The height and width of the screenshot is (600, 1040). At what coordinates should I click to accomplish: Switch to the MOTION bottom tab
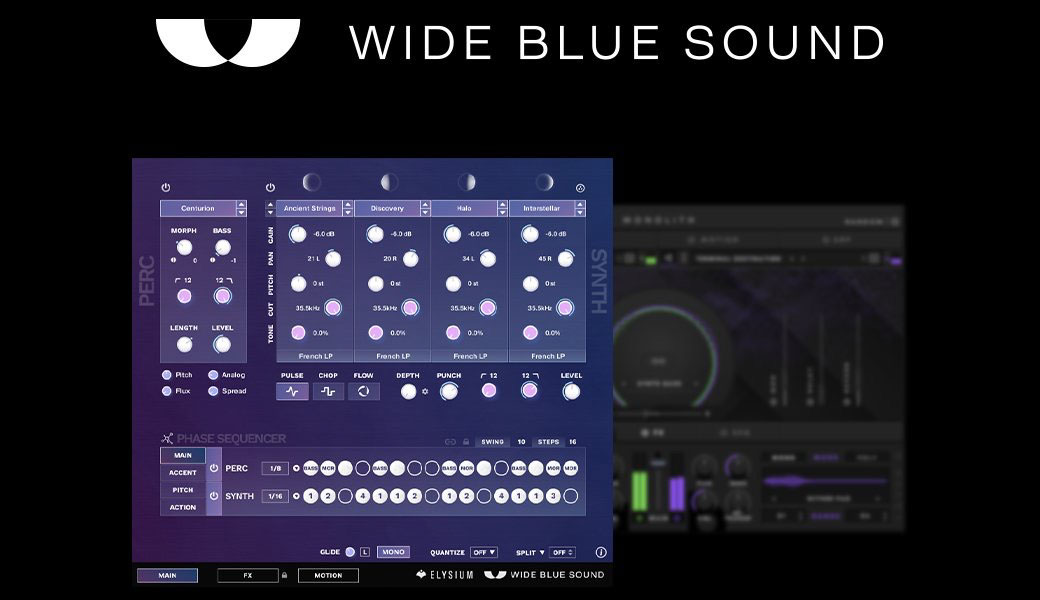click(x=328, y=575)
